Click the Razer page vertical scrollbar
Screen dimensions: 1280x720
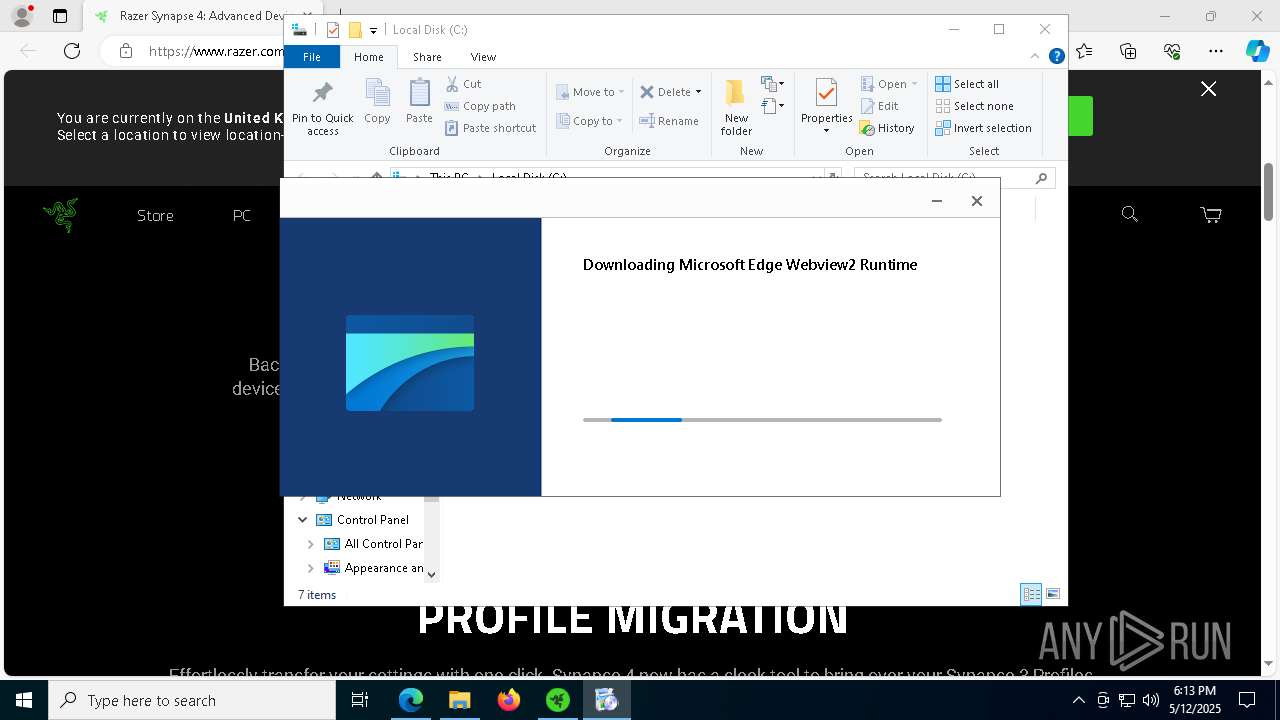(x=1269, y=192)
